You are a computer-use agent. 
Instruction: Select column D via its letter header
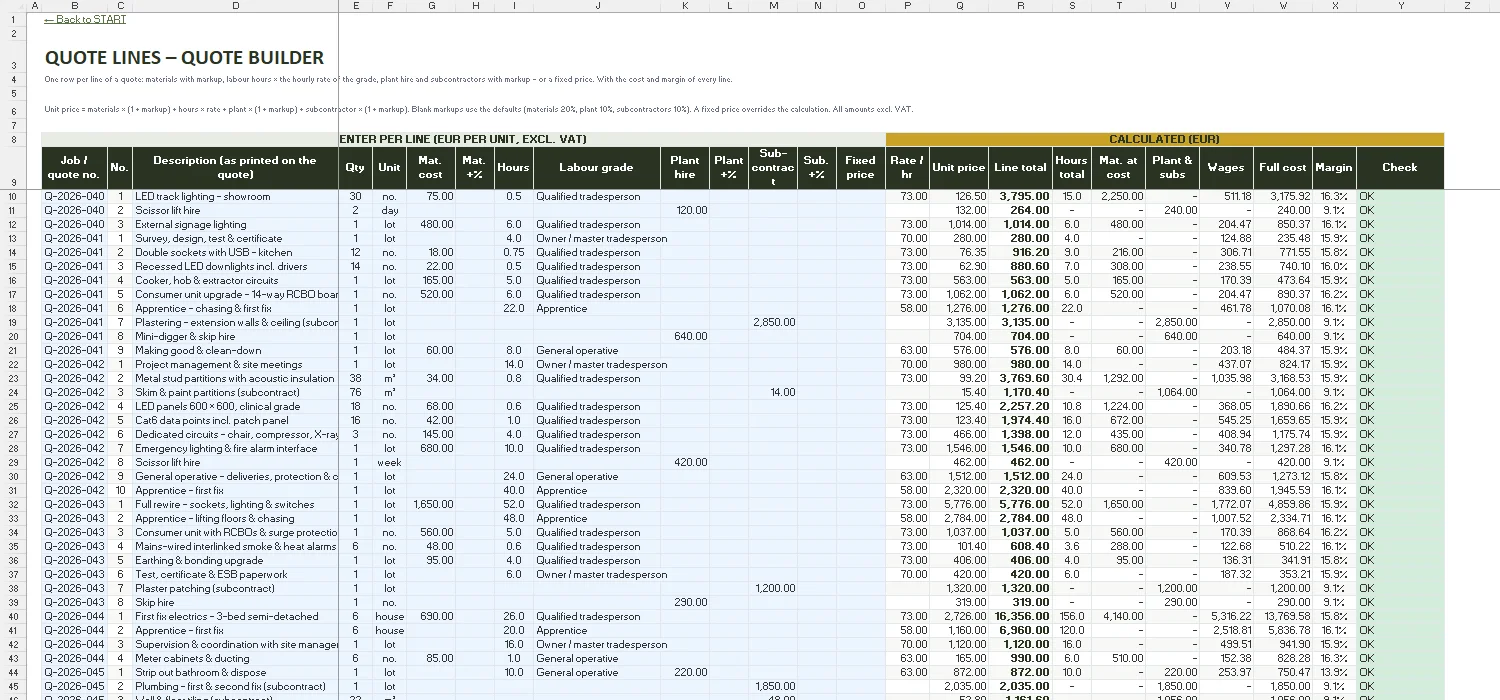(235, 6)
